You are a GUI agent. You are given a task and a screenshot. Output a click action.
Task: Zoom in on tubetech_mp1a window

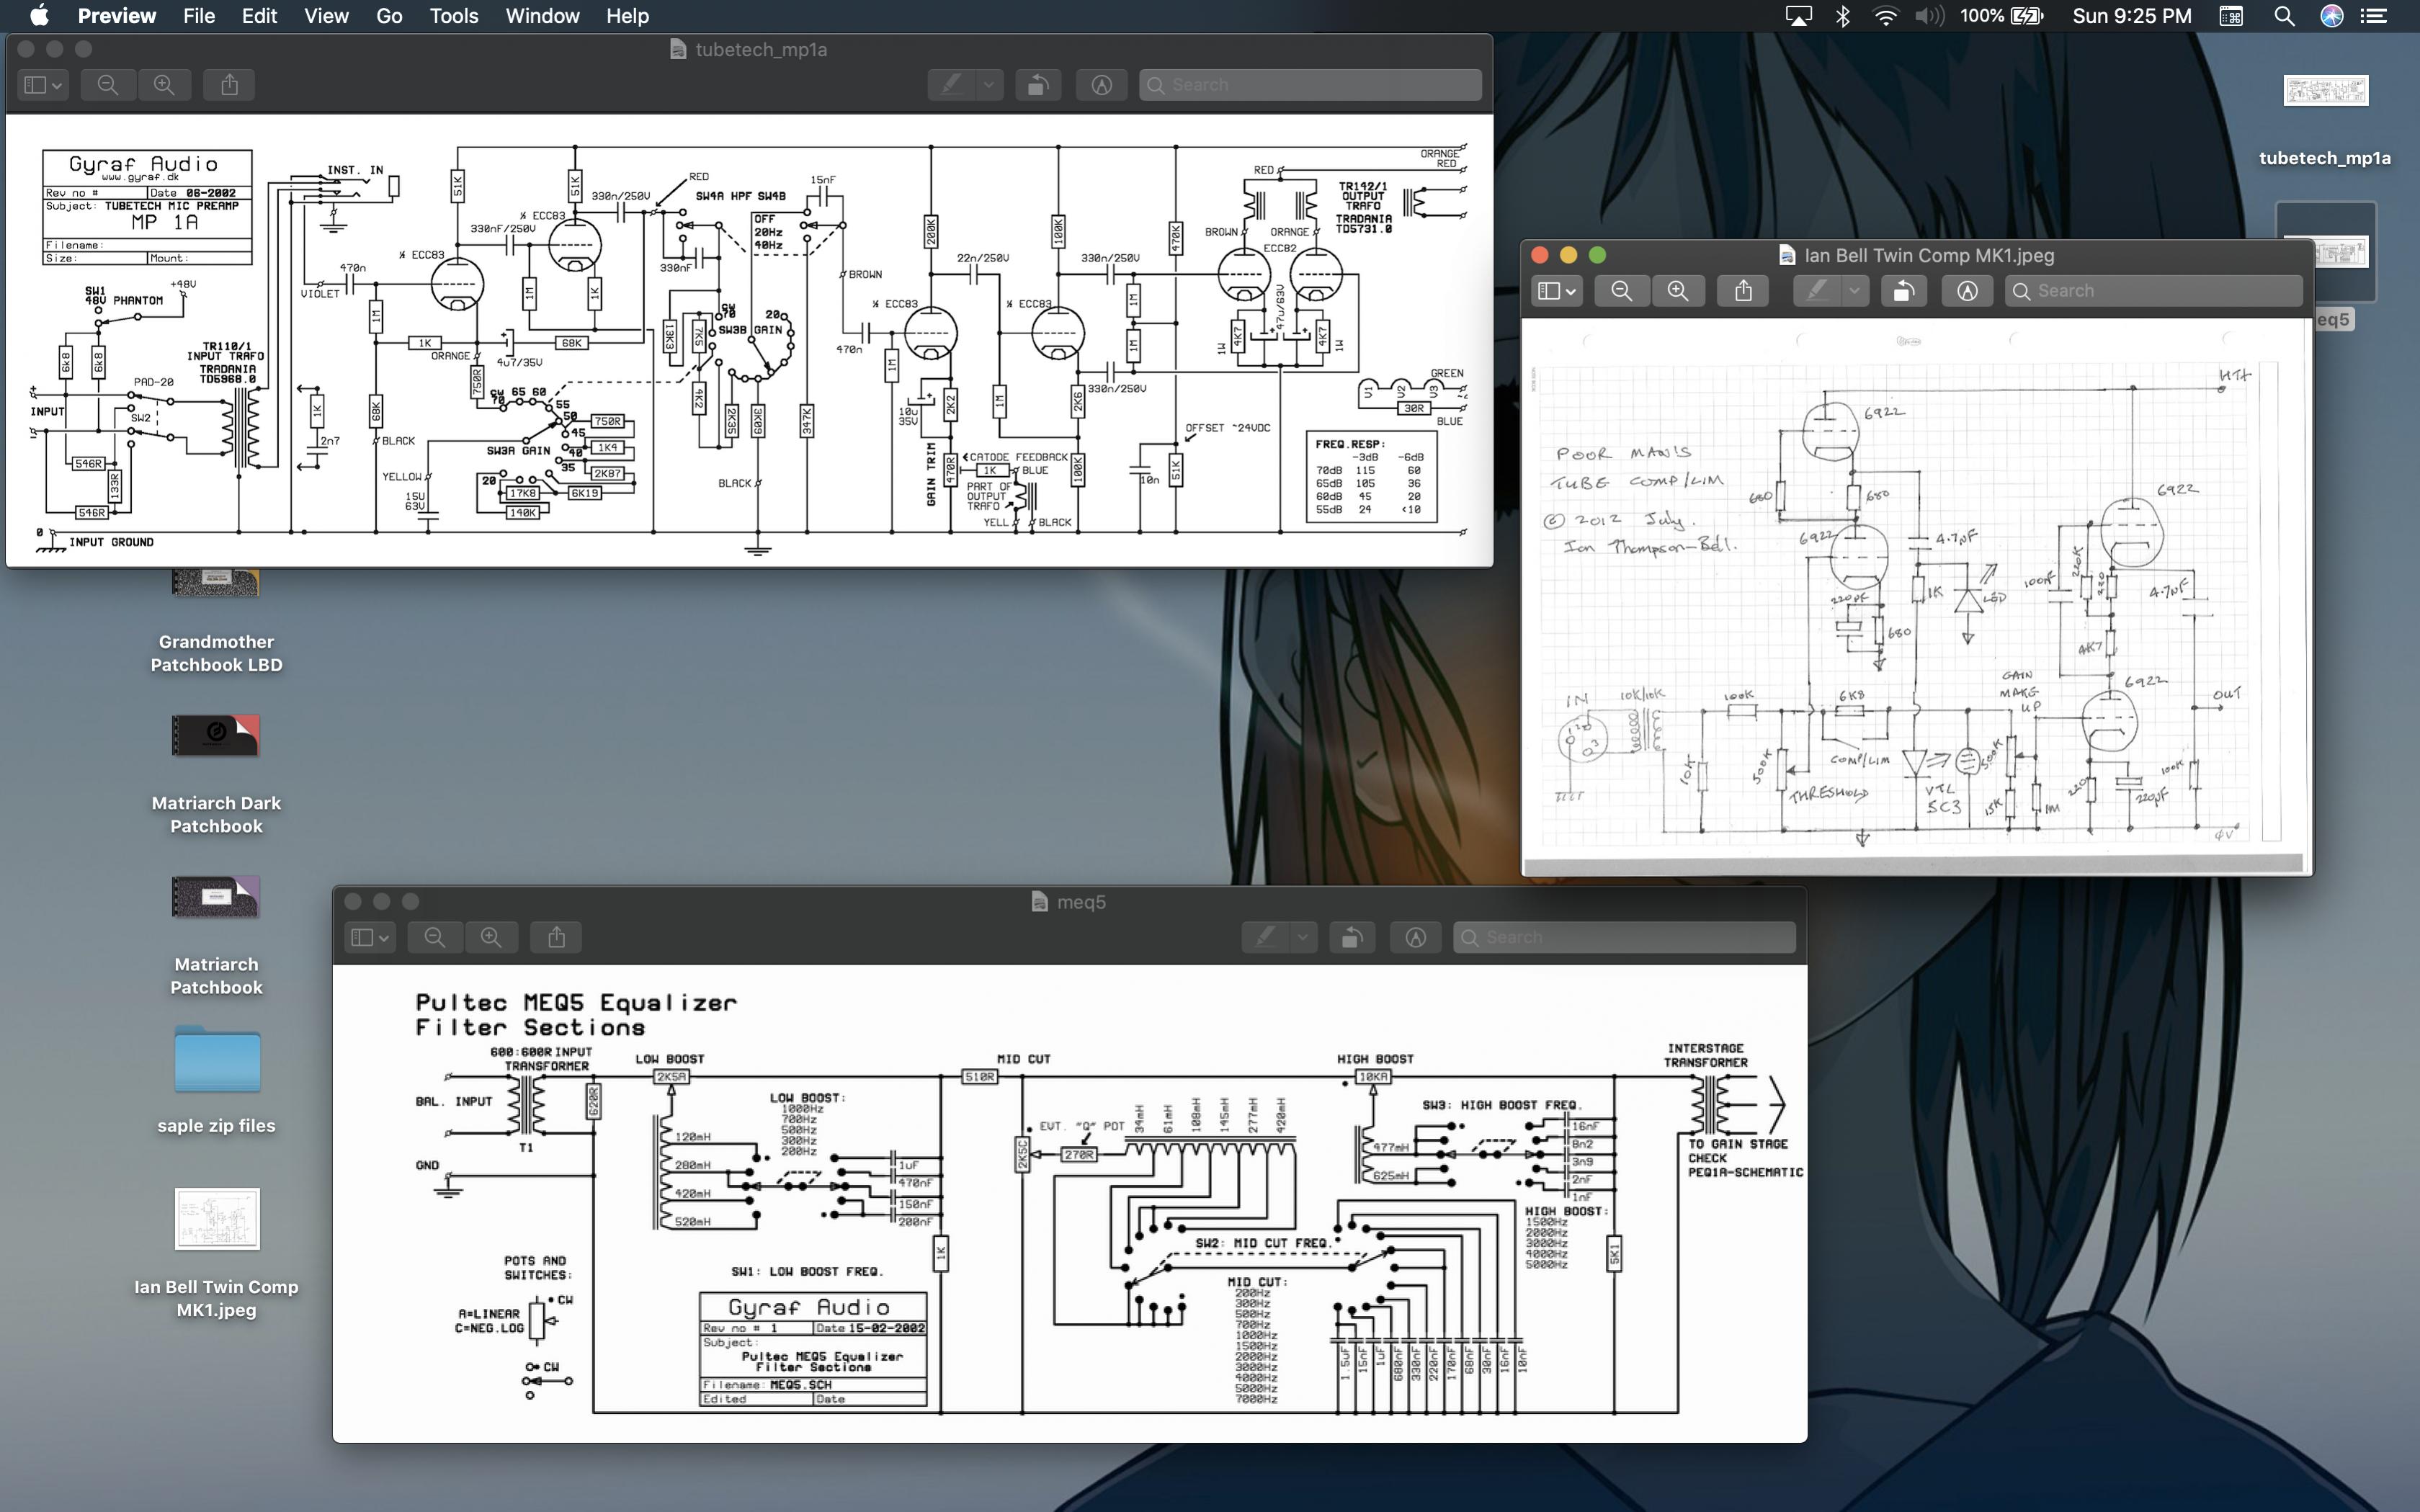164,85
